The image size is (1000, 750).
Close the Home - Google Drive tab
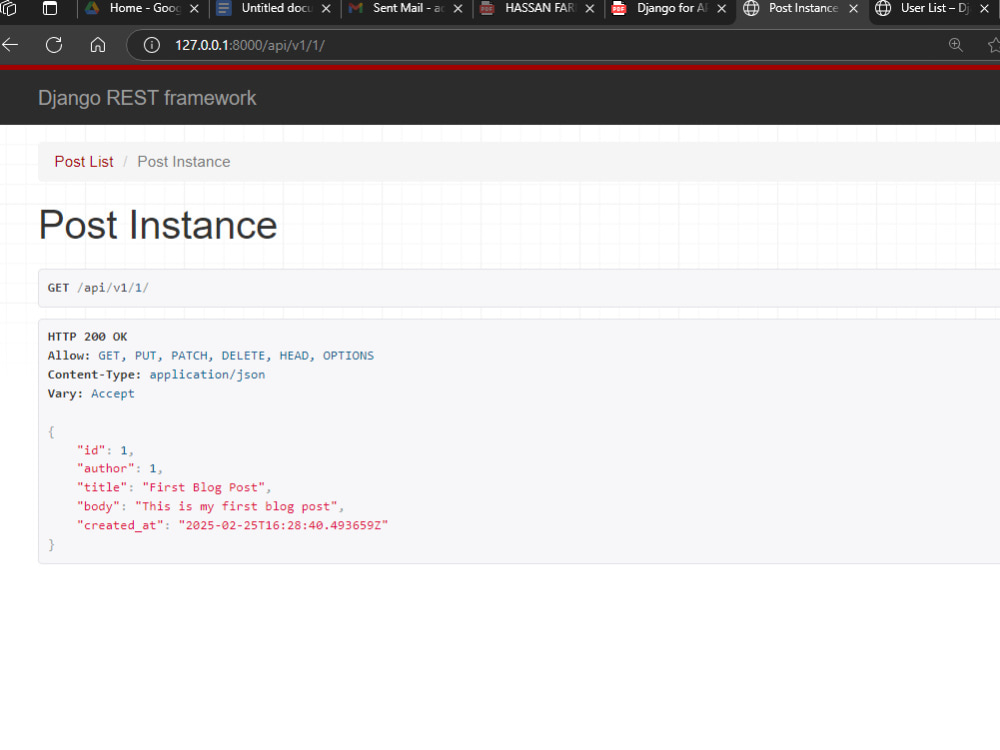coord(195,8)
